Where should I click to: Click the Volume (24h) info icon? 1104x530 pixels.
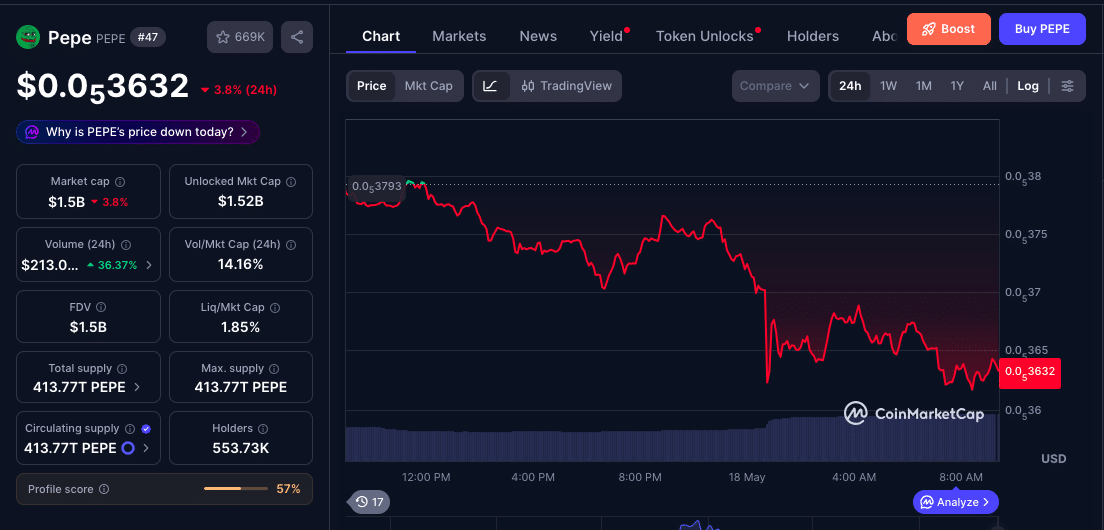click(x=126, y=245)
